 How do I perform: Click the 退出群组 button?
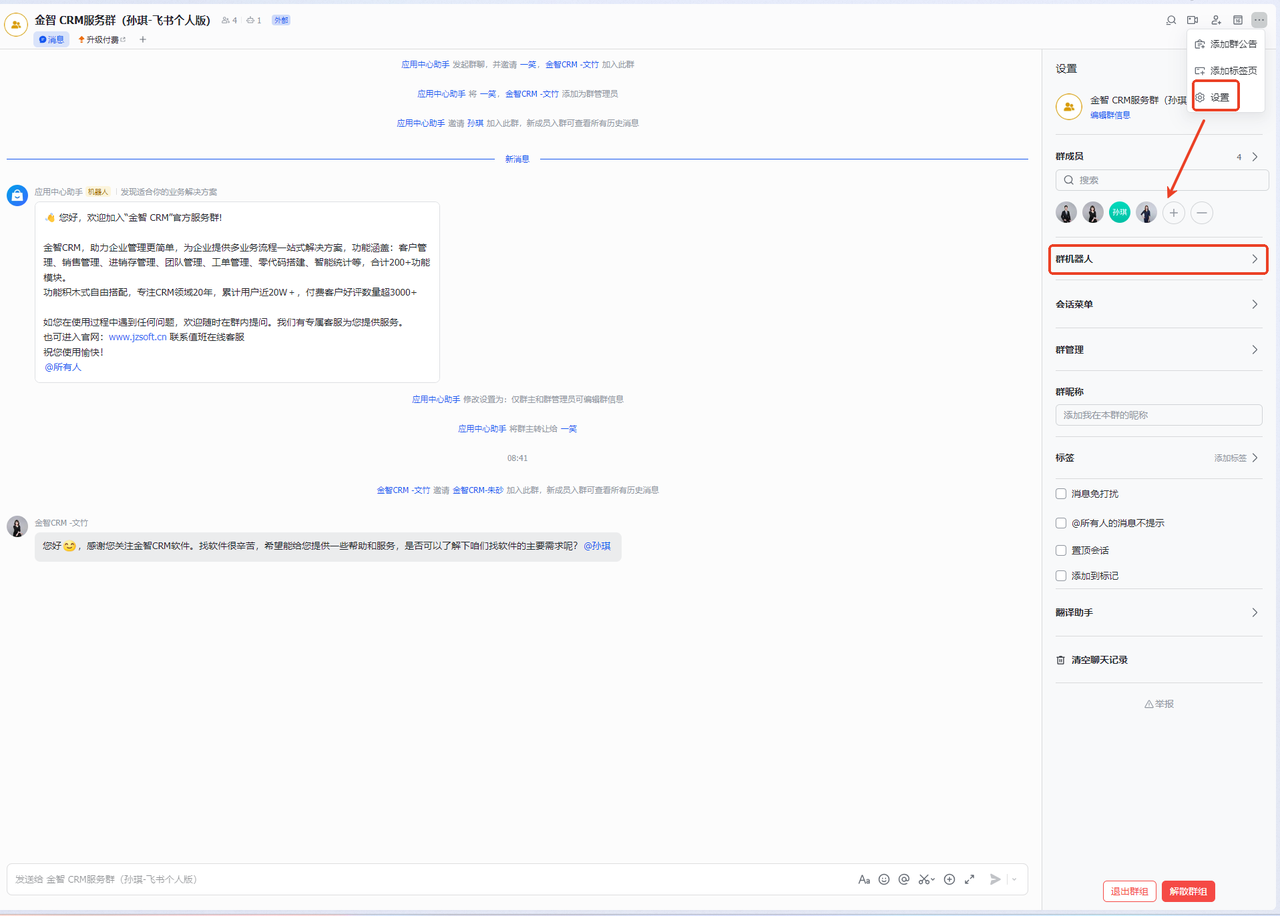click(1130, 892)
